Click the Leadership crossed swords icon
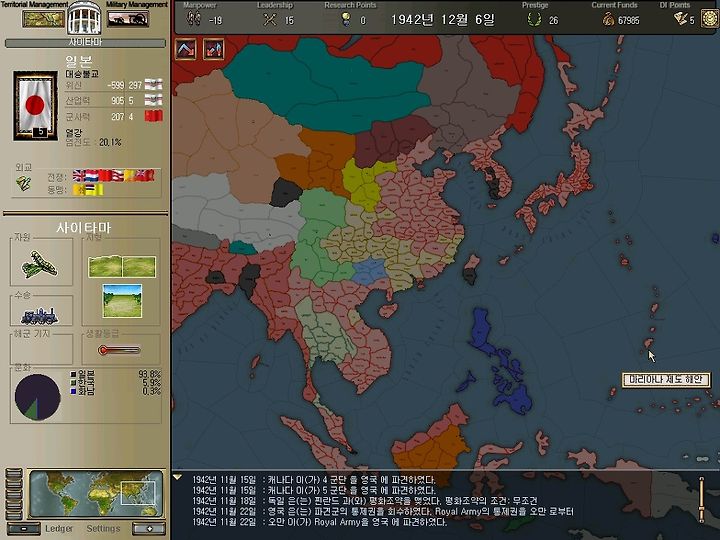 coord(270,20)
